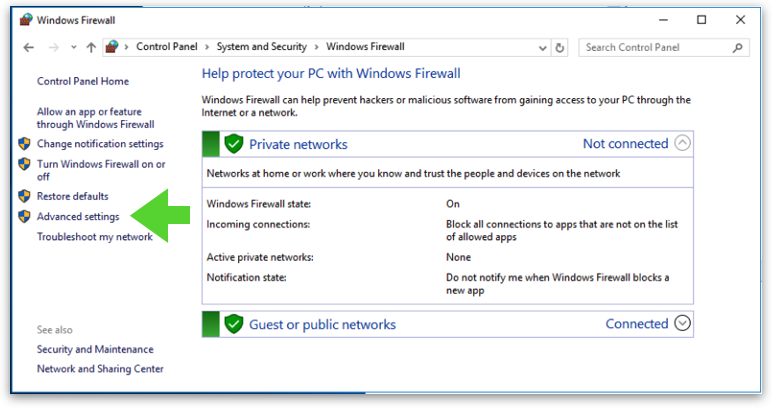772x408 pixels.
Task: Click the Windows Firewall title bar icon
Action: [x=26, y=20]
